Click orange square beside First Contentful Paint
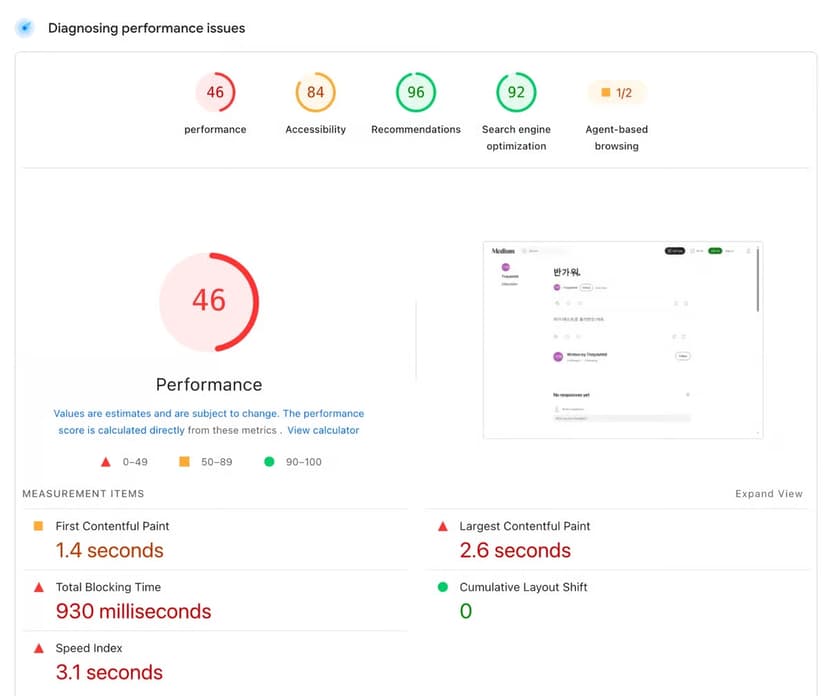Viewport: 828px width, 696px height. pyautogui.click(x=38, y=526)
